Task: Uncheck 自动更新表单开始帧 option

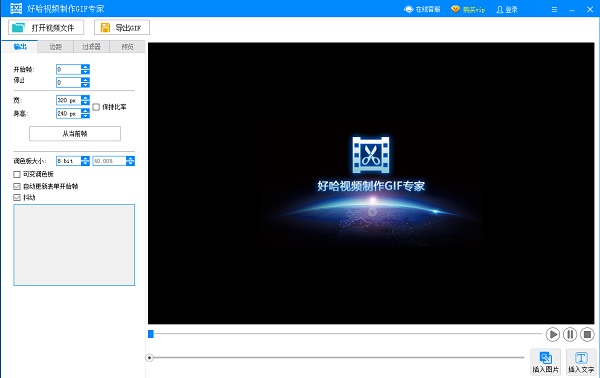Action: point(17,186)
